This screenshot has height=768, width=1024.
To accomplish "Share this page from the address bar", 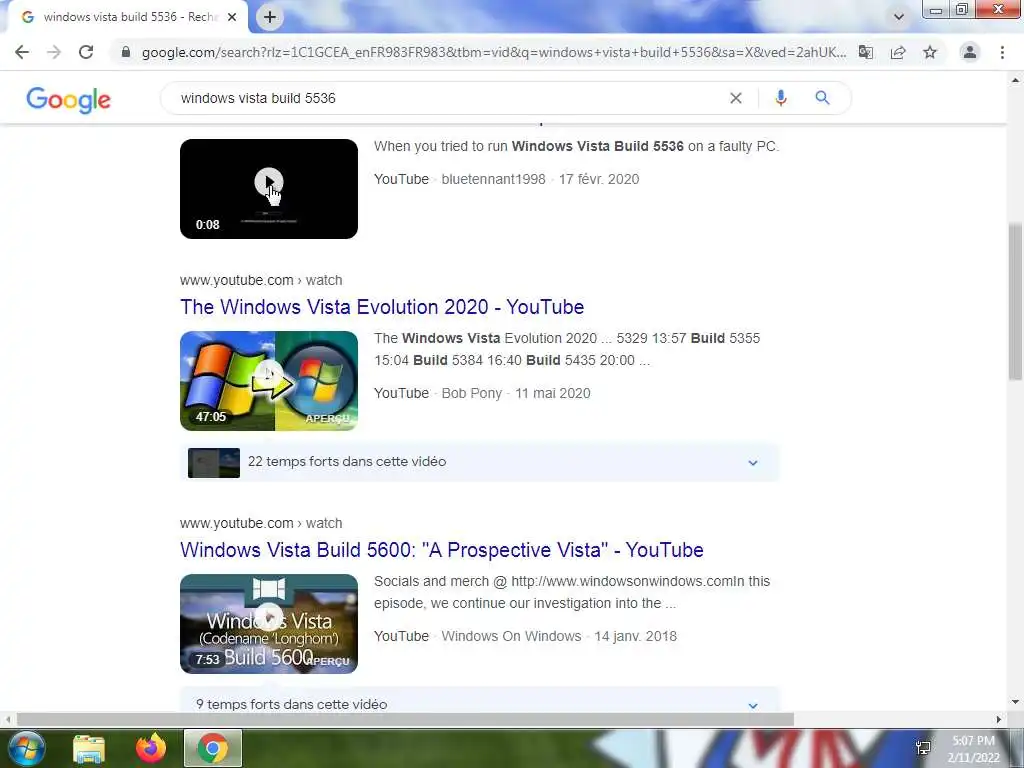I will 898,52.
